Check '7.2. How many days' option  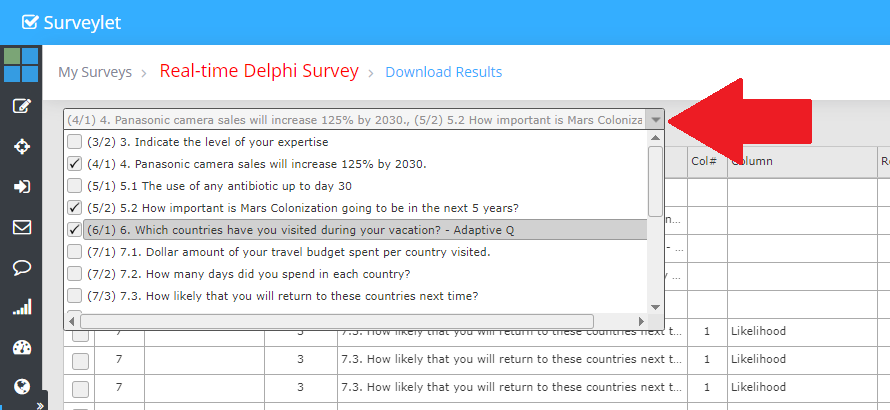point(74,274)
